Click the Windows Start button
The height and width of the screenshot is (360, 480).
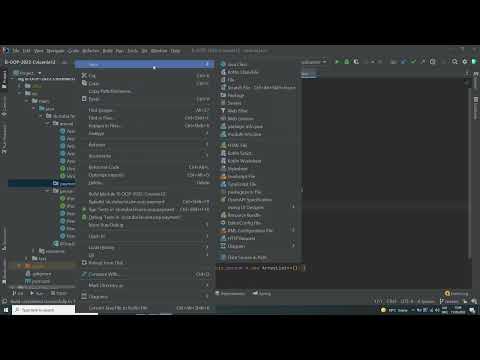(x=6, y=310)
